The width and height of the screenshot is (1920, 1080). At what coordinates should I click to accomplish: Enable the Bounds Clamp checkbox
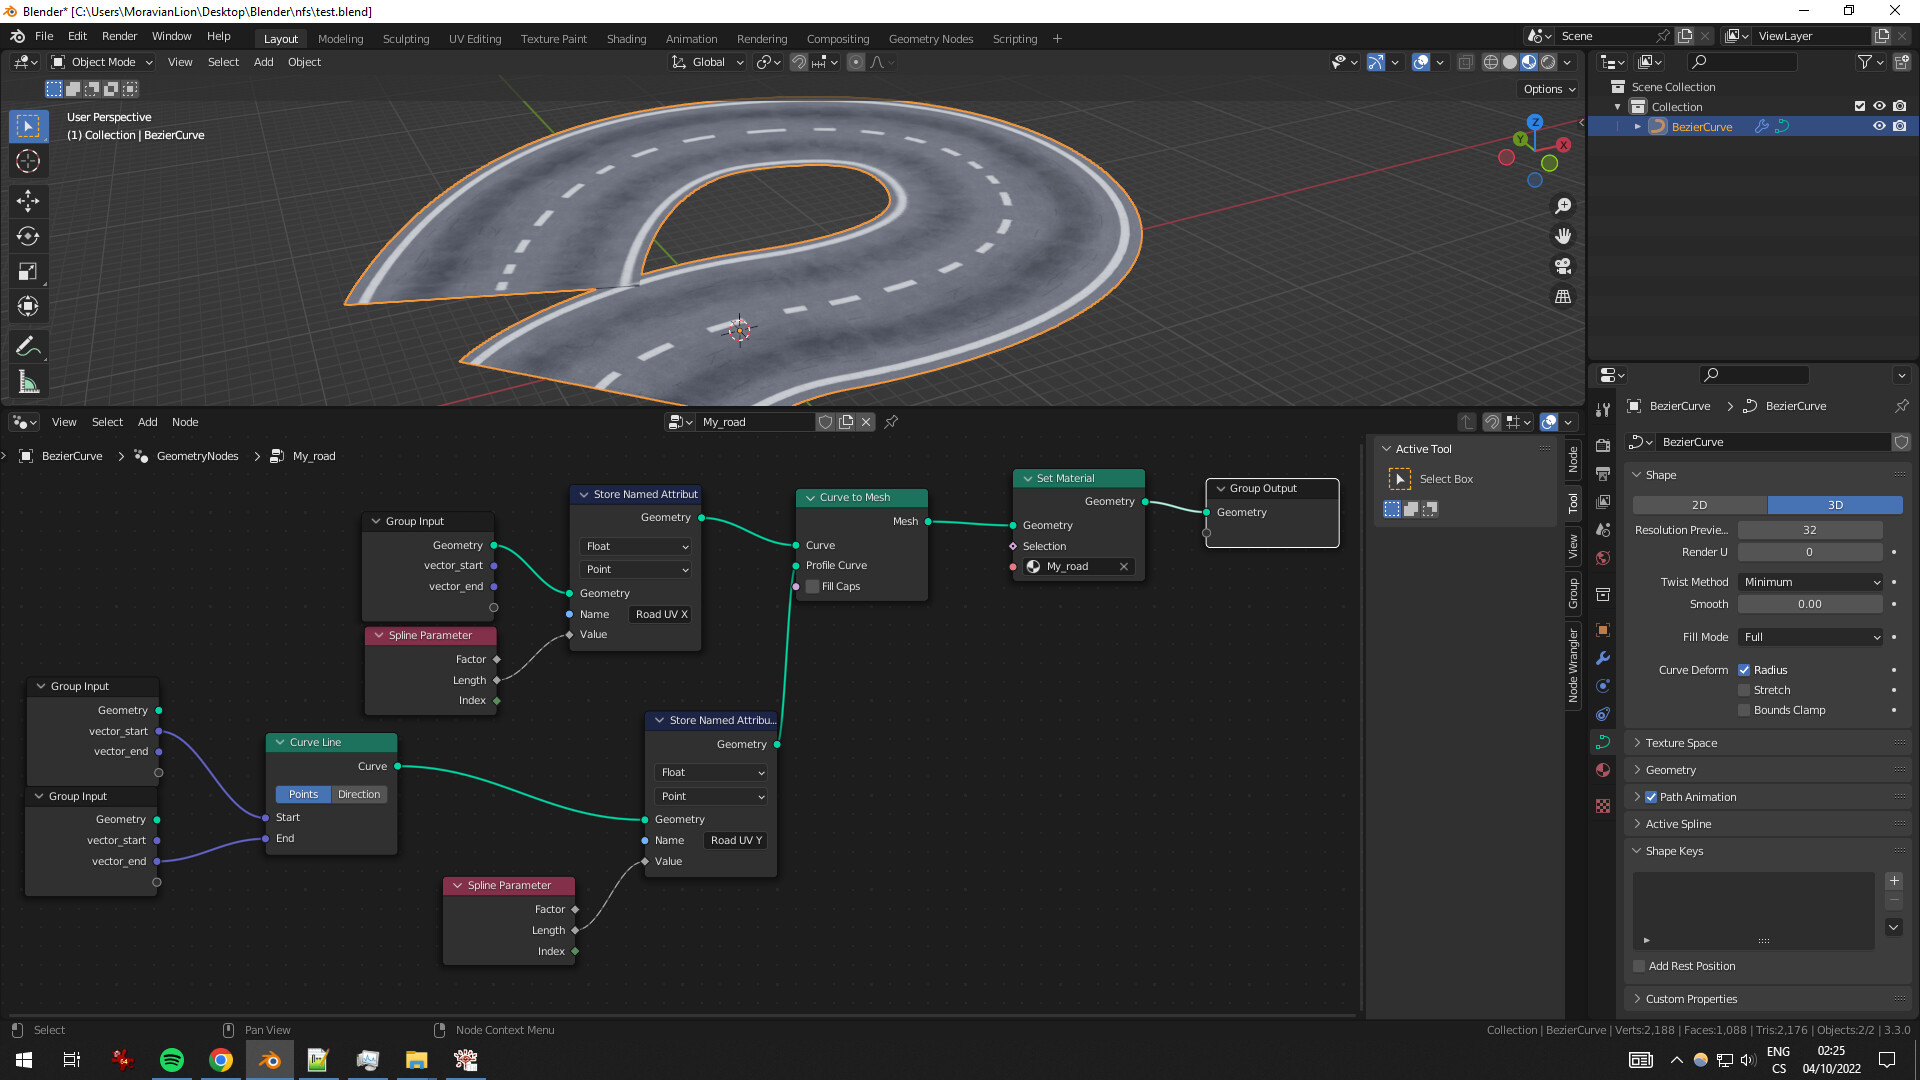click(x=1744, y=710)
